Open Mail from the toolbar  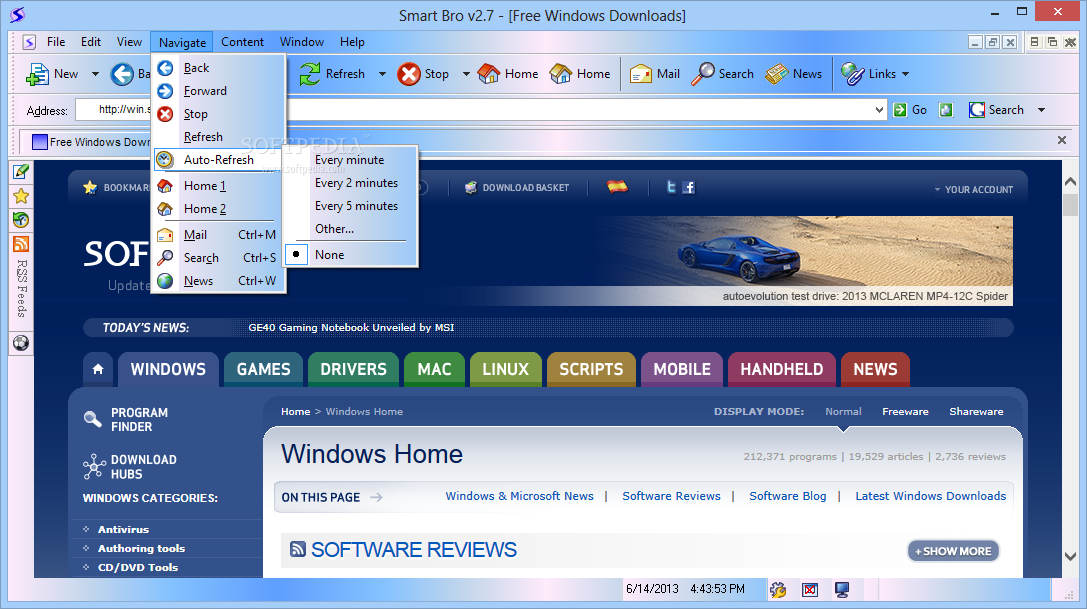point(654,74)
